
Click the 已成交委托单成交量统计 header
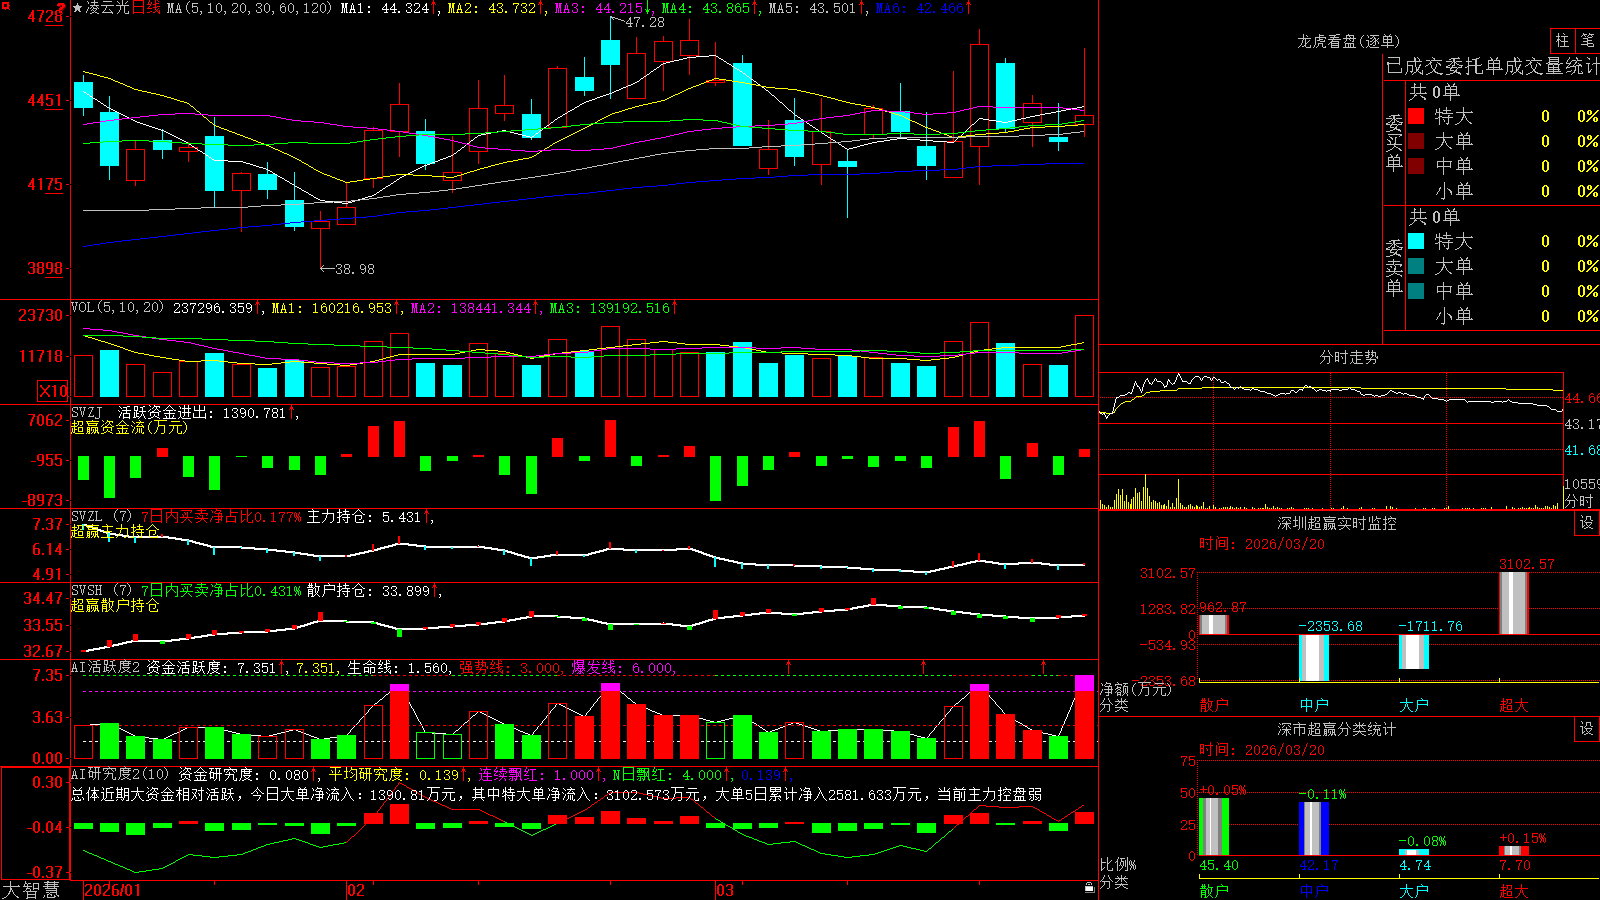[x=1492, y=66]
